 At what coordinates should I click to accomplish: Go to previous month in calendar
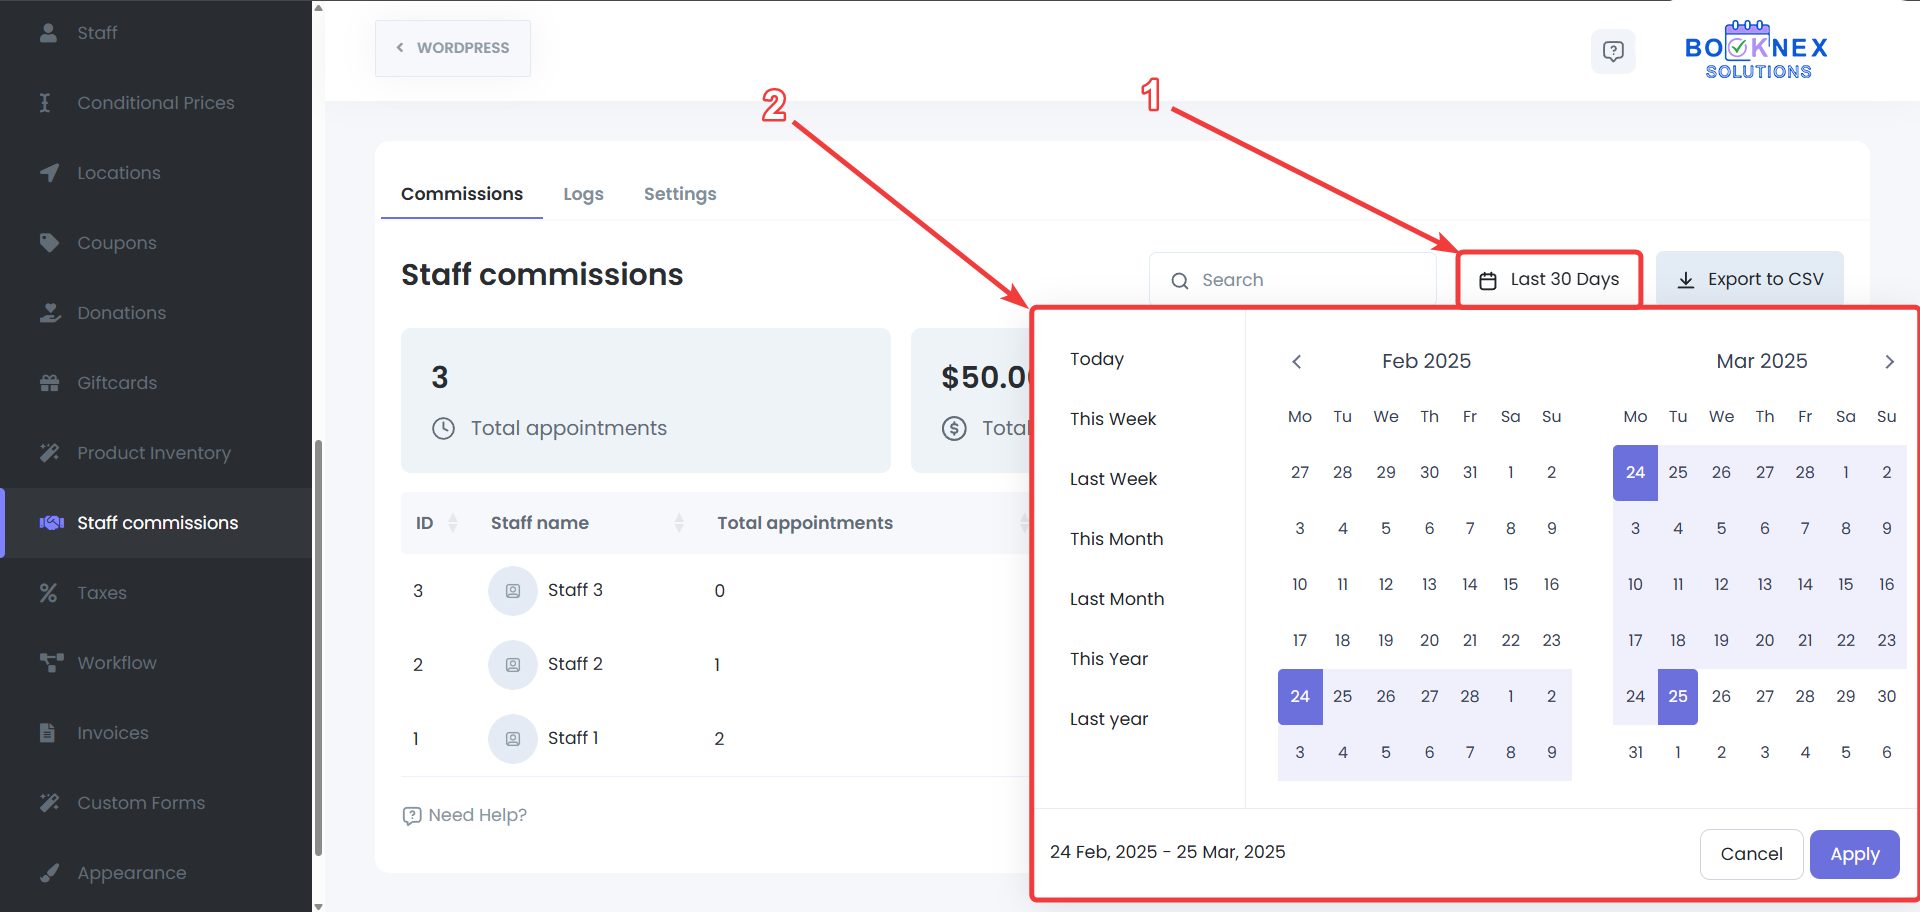1297,362
